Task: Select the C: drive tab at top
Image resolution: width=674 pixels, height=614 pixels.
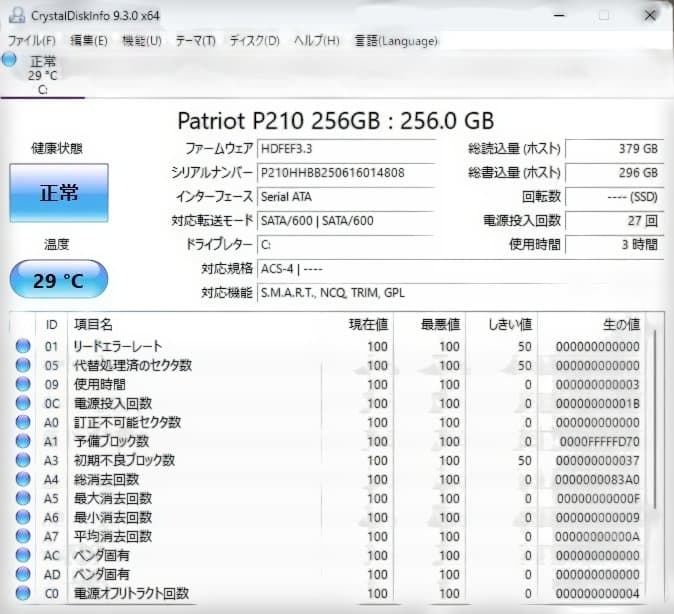Action: 42,75
